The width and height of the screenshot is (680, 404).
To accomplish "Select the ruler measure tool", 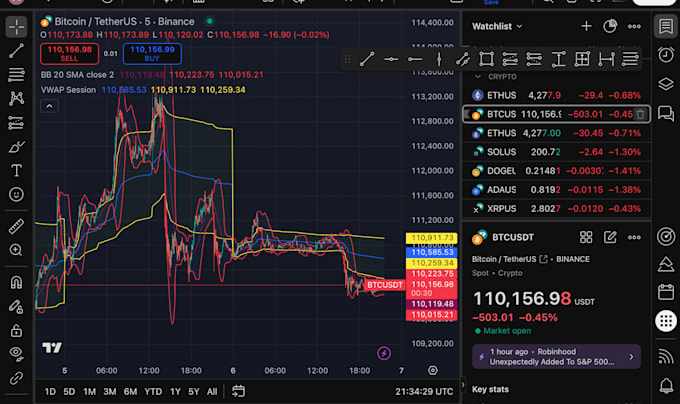I will pos(16,226).
